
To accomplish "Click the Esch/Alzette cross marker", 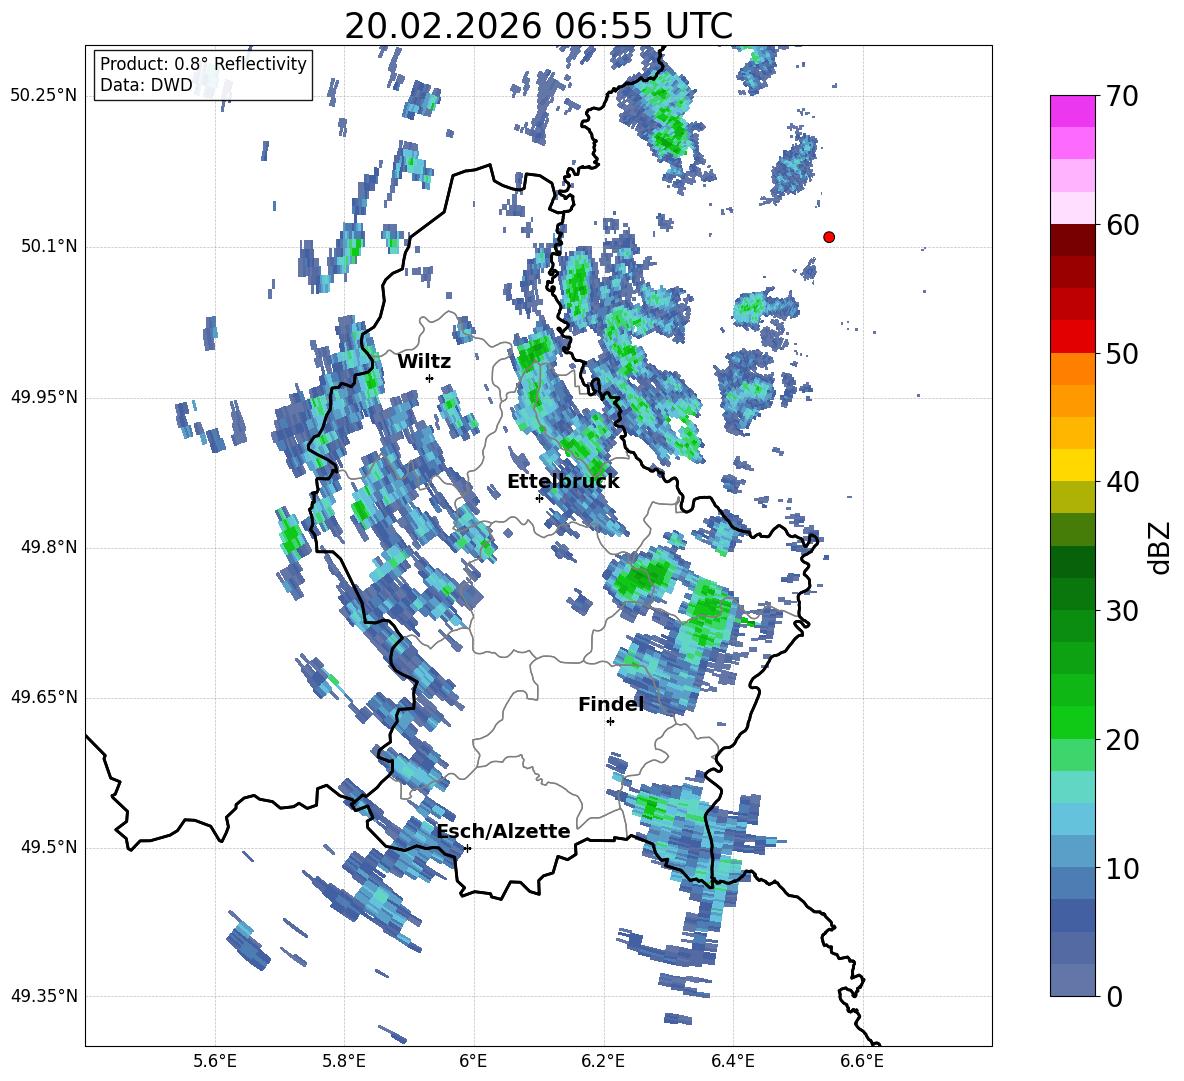I will pyautogui.click(x=467, y=848).
